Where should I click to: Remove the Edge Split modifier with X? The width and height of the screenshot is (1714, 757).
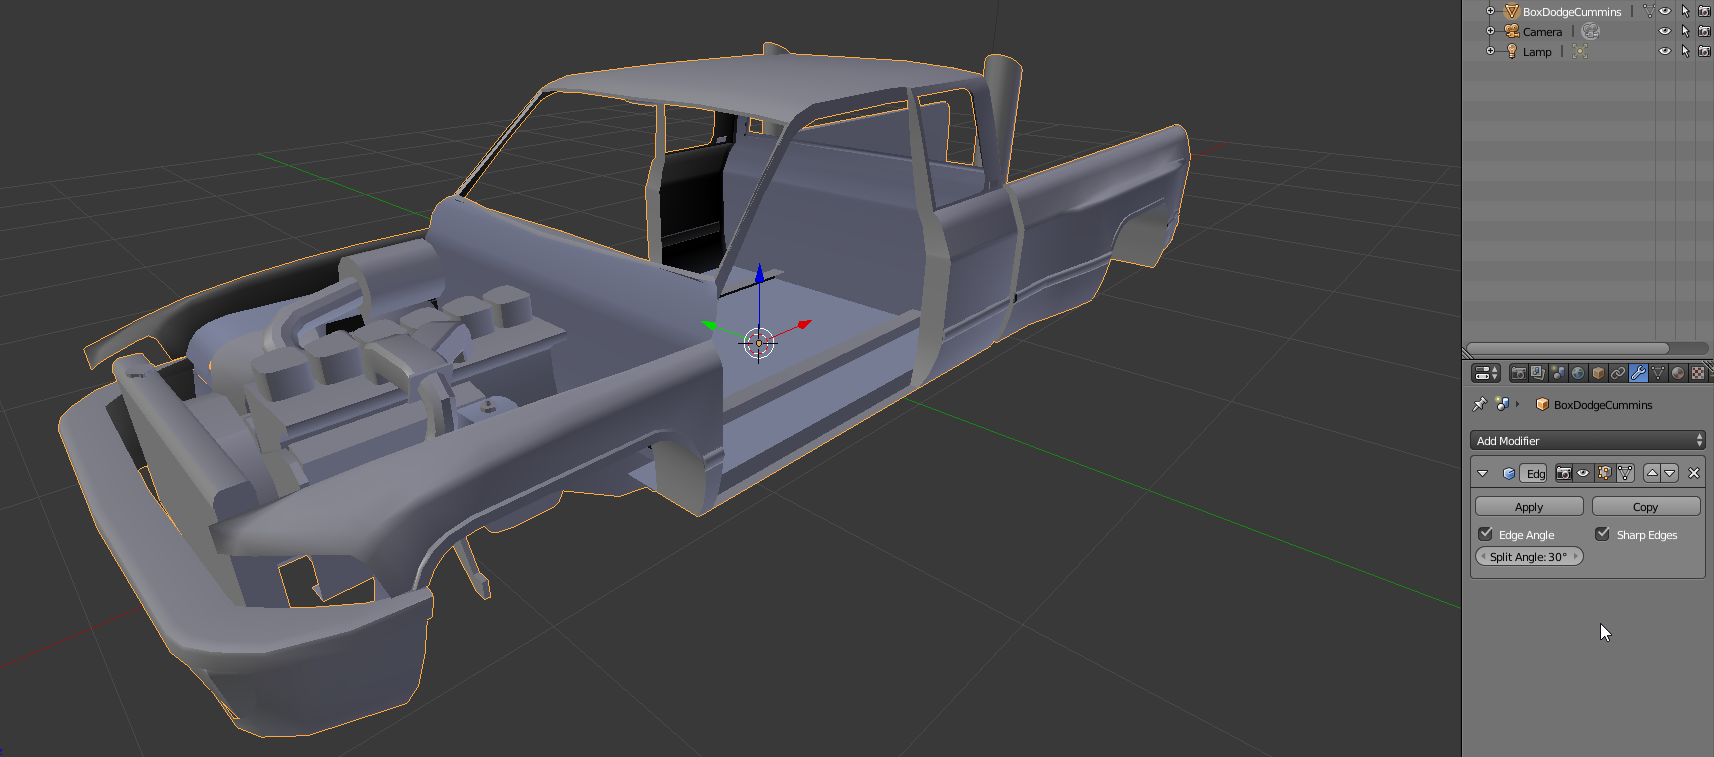1693,473
